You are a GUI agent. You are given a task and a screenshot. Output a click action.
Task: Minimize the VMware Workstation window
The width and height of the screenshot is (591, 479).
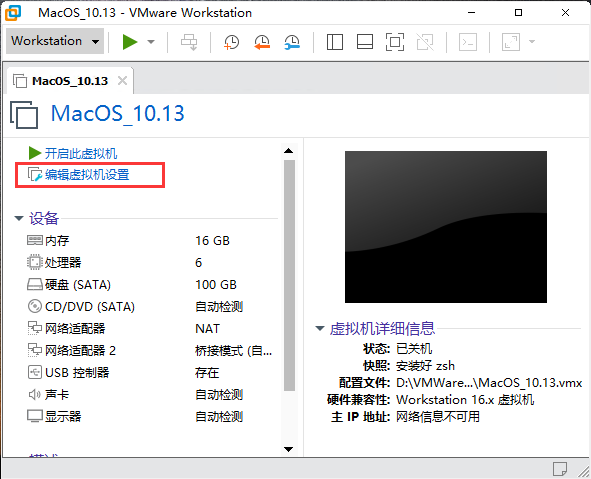click(x=472, y=12)
